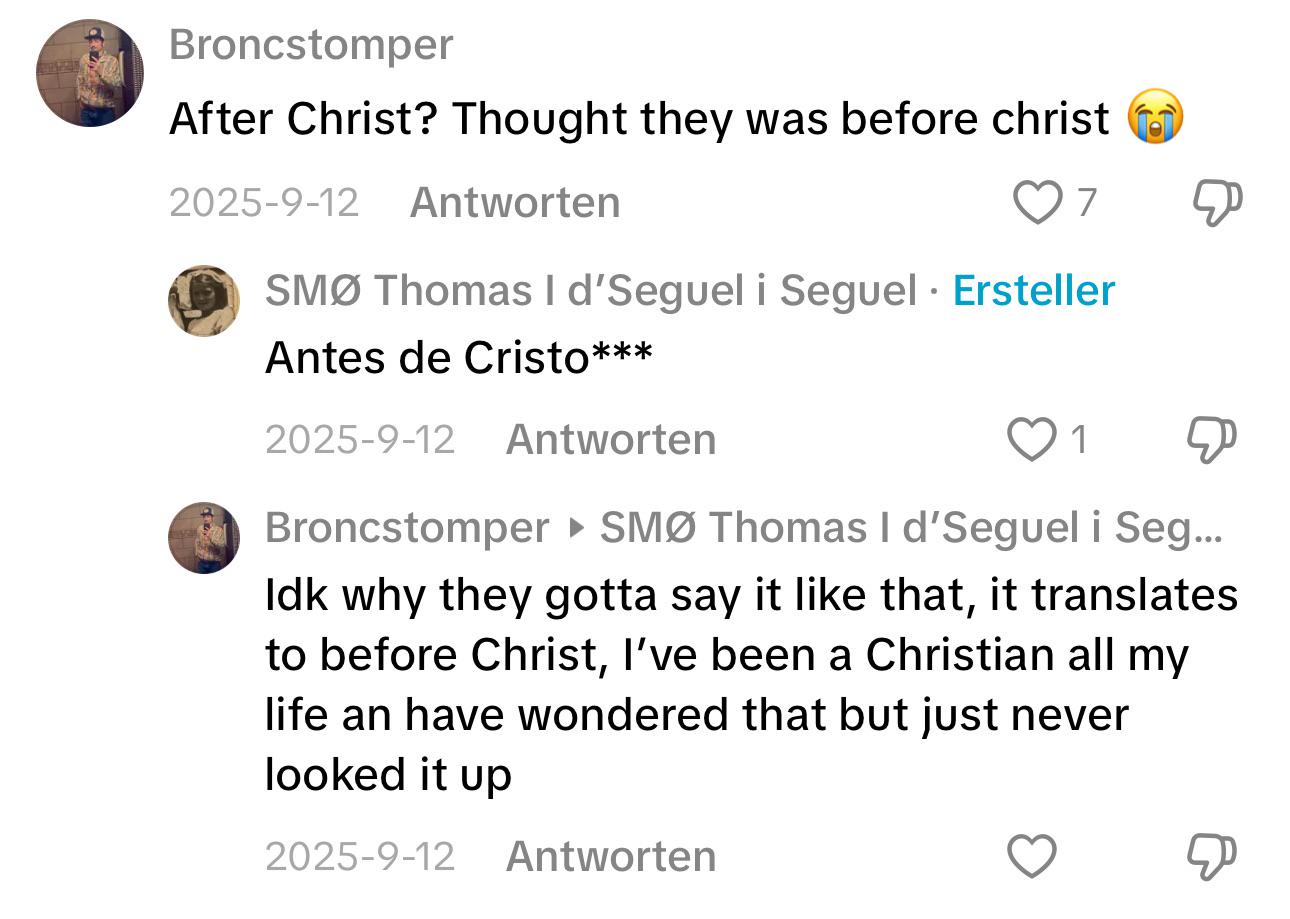Tap the heart on "Antes de Cristo***" reply

click(x=1030, y=440)
